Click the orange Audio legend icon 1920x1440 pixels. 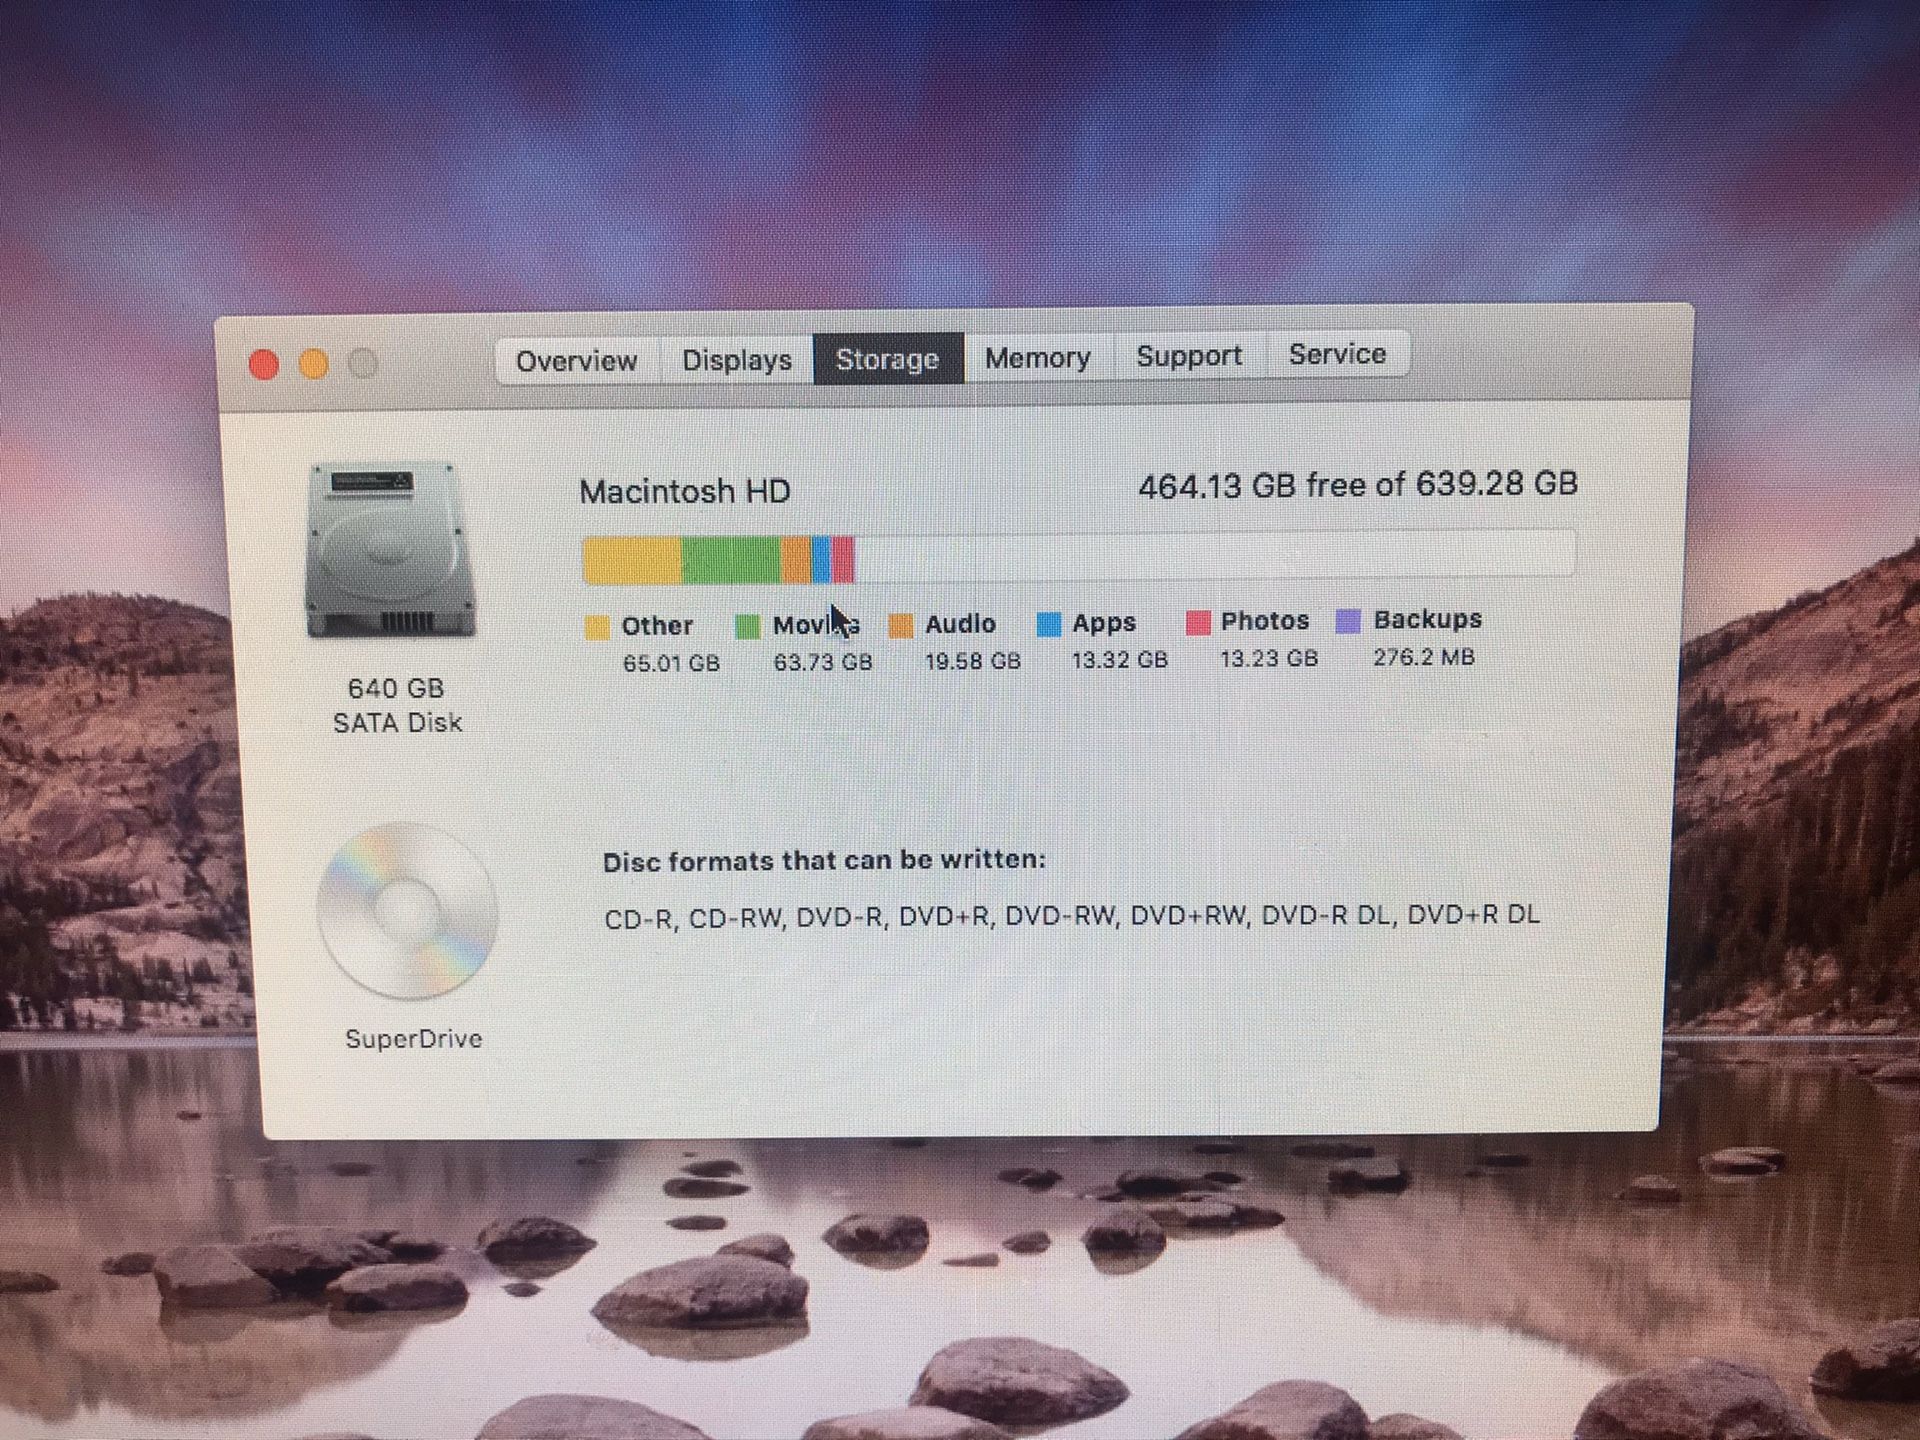[899, 624]
